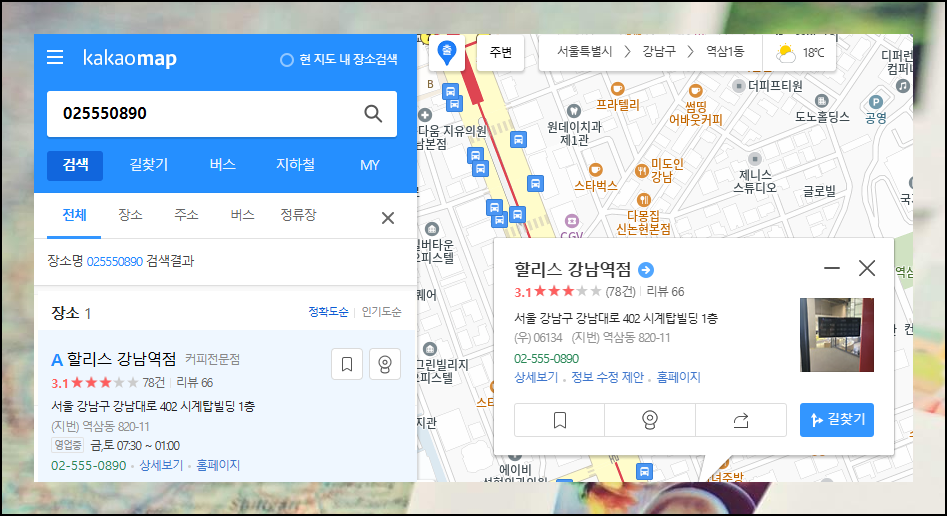This screenshot has width=947, height=516.
Task: Click the 스타벅스 cafe marker on map
Action: coord(595,170)
